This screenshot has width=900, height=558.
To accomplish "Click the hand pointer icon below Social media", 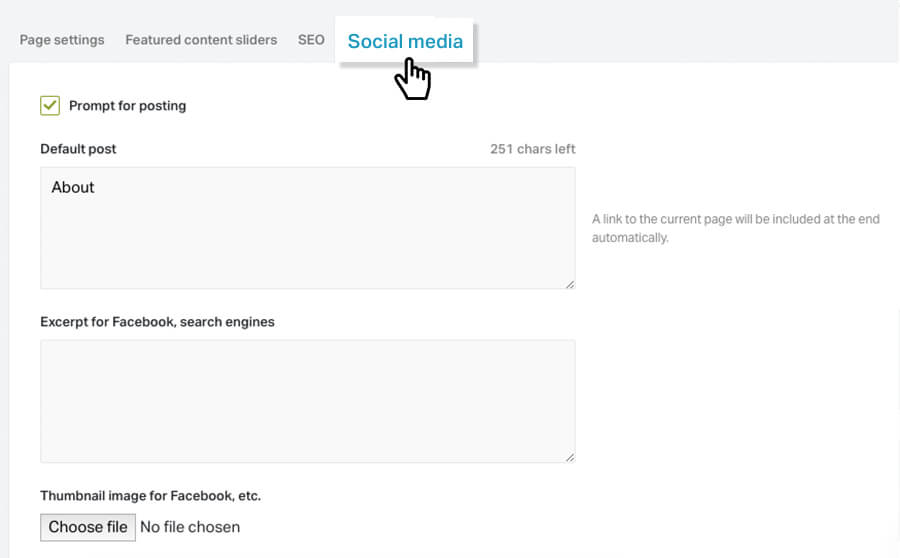I will [412, 79].
